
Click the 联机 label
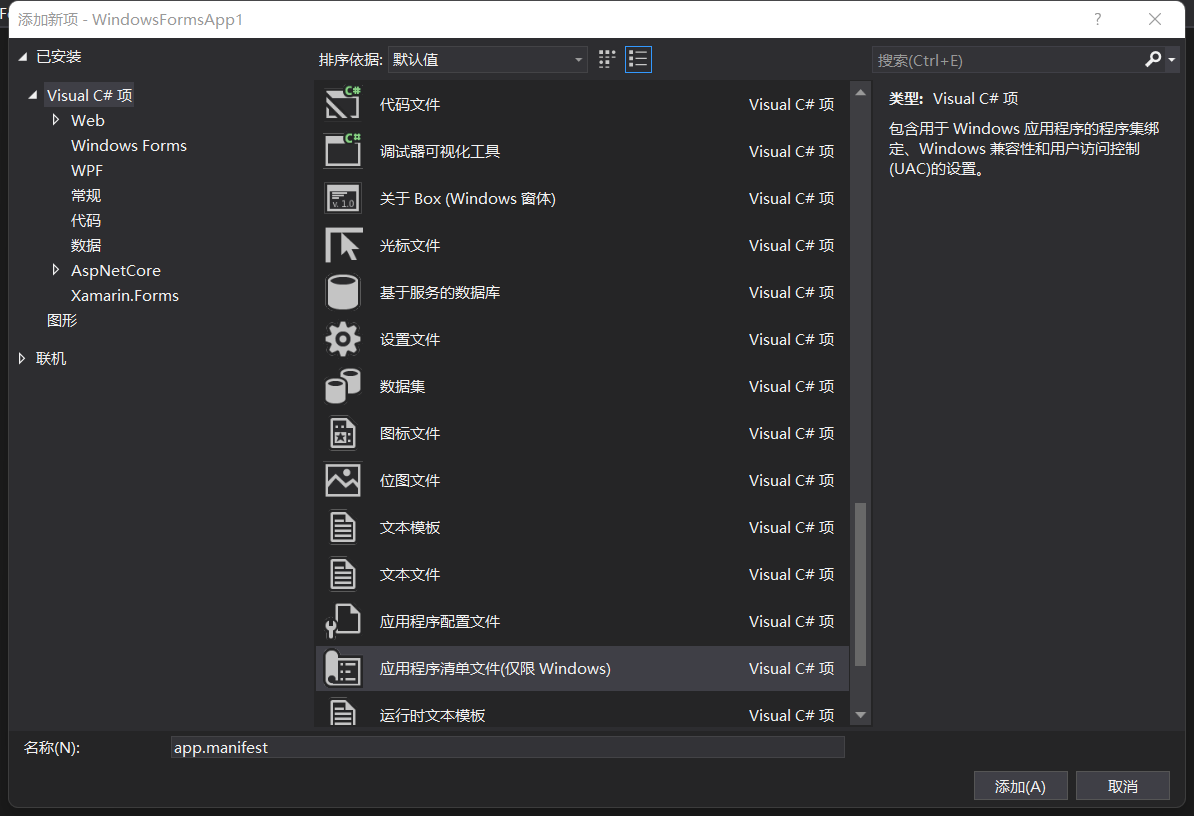coord(51,359)
